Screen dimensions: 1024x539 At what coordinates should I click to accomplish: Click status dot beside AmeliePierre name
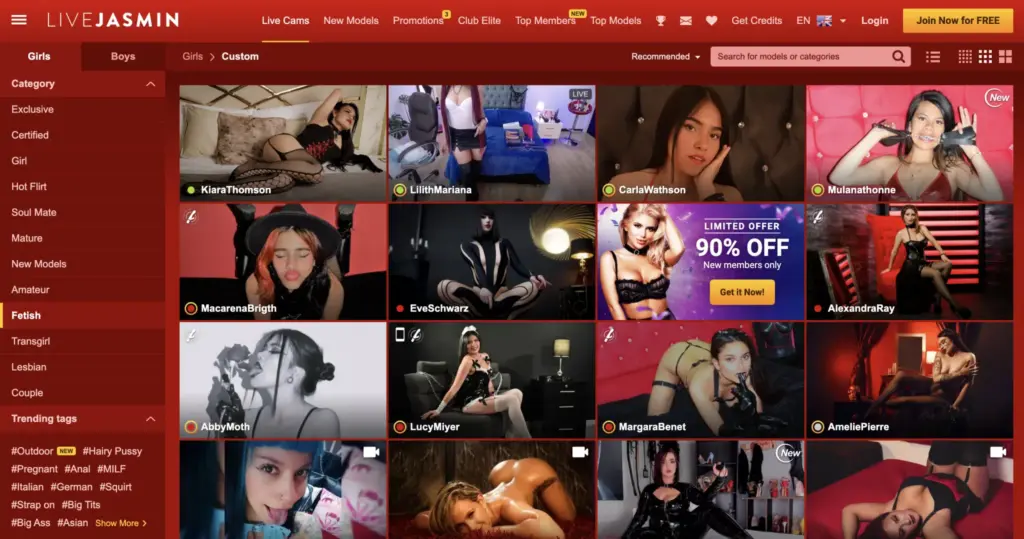point(818,427)
